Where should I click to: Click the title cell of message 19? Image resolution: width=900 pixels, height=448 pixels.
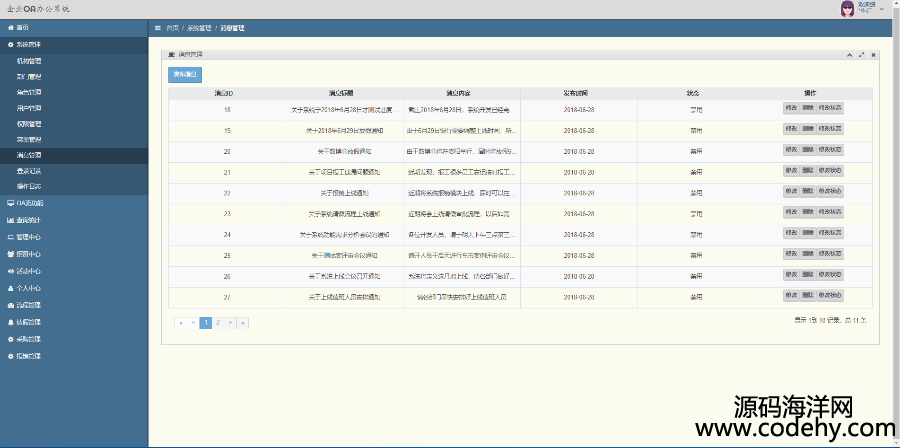point(344,131)
